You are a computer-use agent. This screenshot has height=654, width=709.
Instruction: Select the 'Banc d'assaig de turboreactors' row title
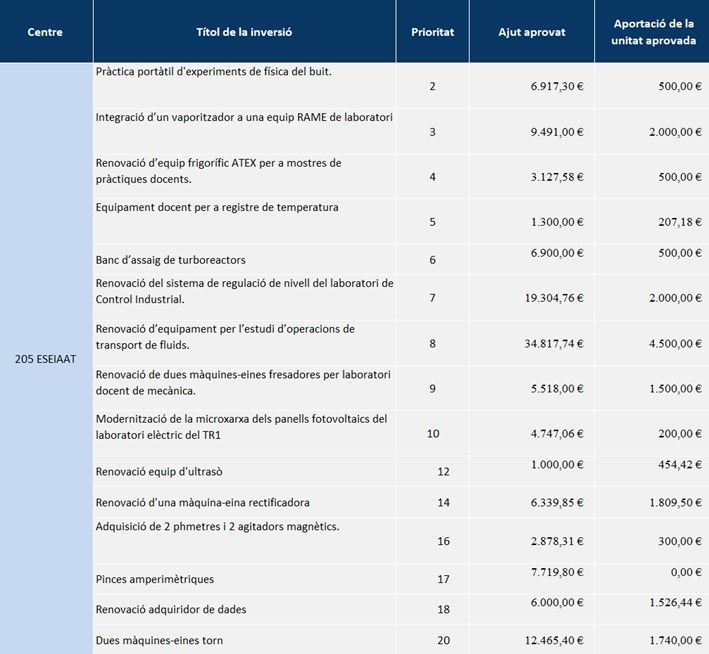point(171,260)
